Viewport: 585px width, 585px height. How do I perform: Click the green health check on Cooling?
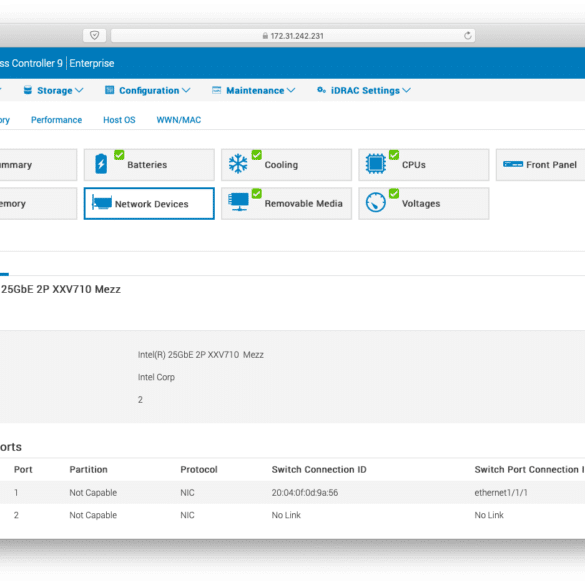257,154
